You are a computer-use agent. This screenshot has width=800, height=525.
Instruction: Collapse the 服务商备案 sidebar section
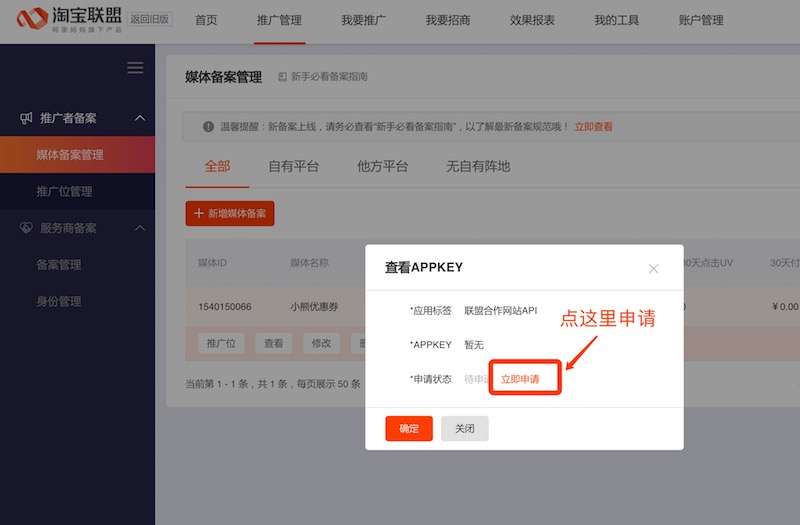point(140,228)
